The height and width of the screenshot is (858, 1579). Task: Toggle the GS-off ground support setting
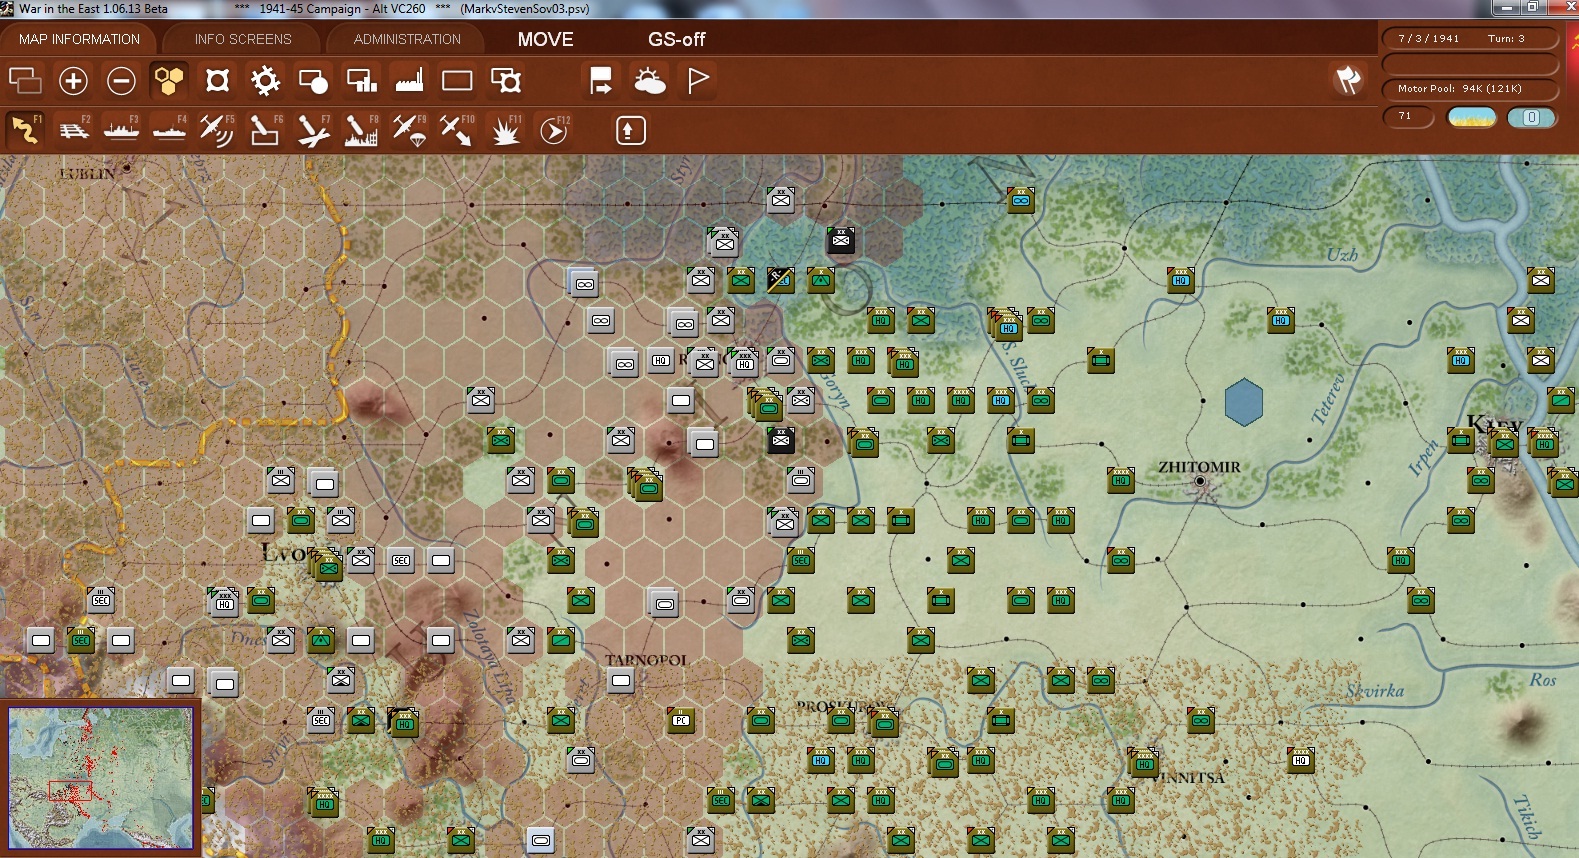pos(677,39)
